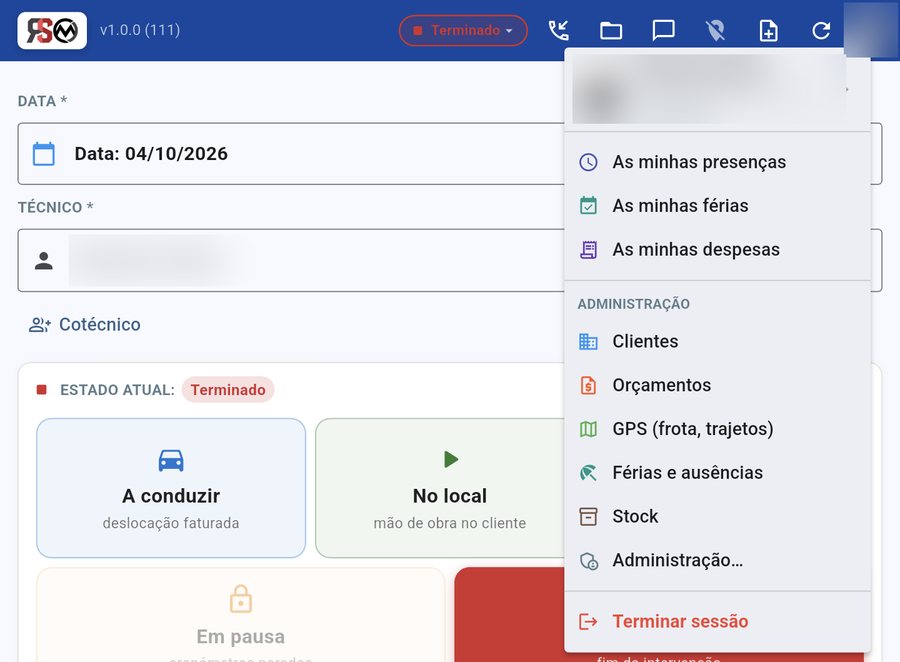This screenshot has height=662, width=900.
Task: Click the add document icon
Action: point(768,30)
